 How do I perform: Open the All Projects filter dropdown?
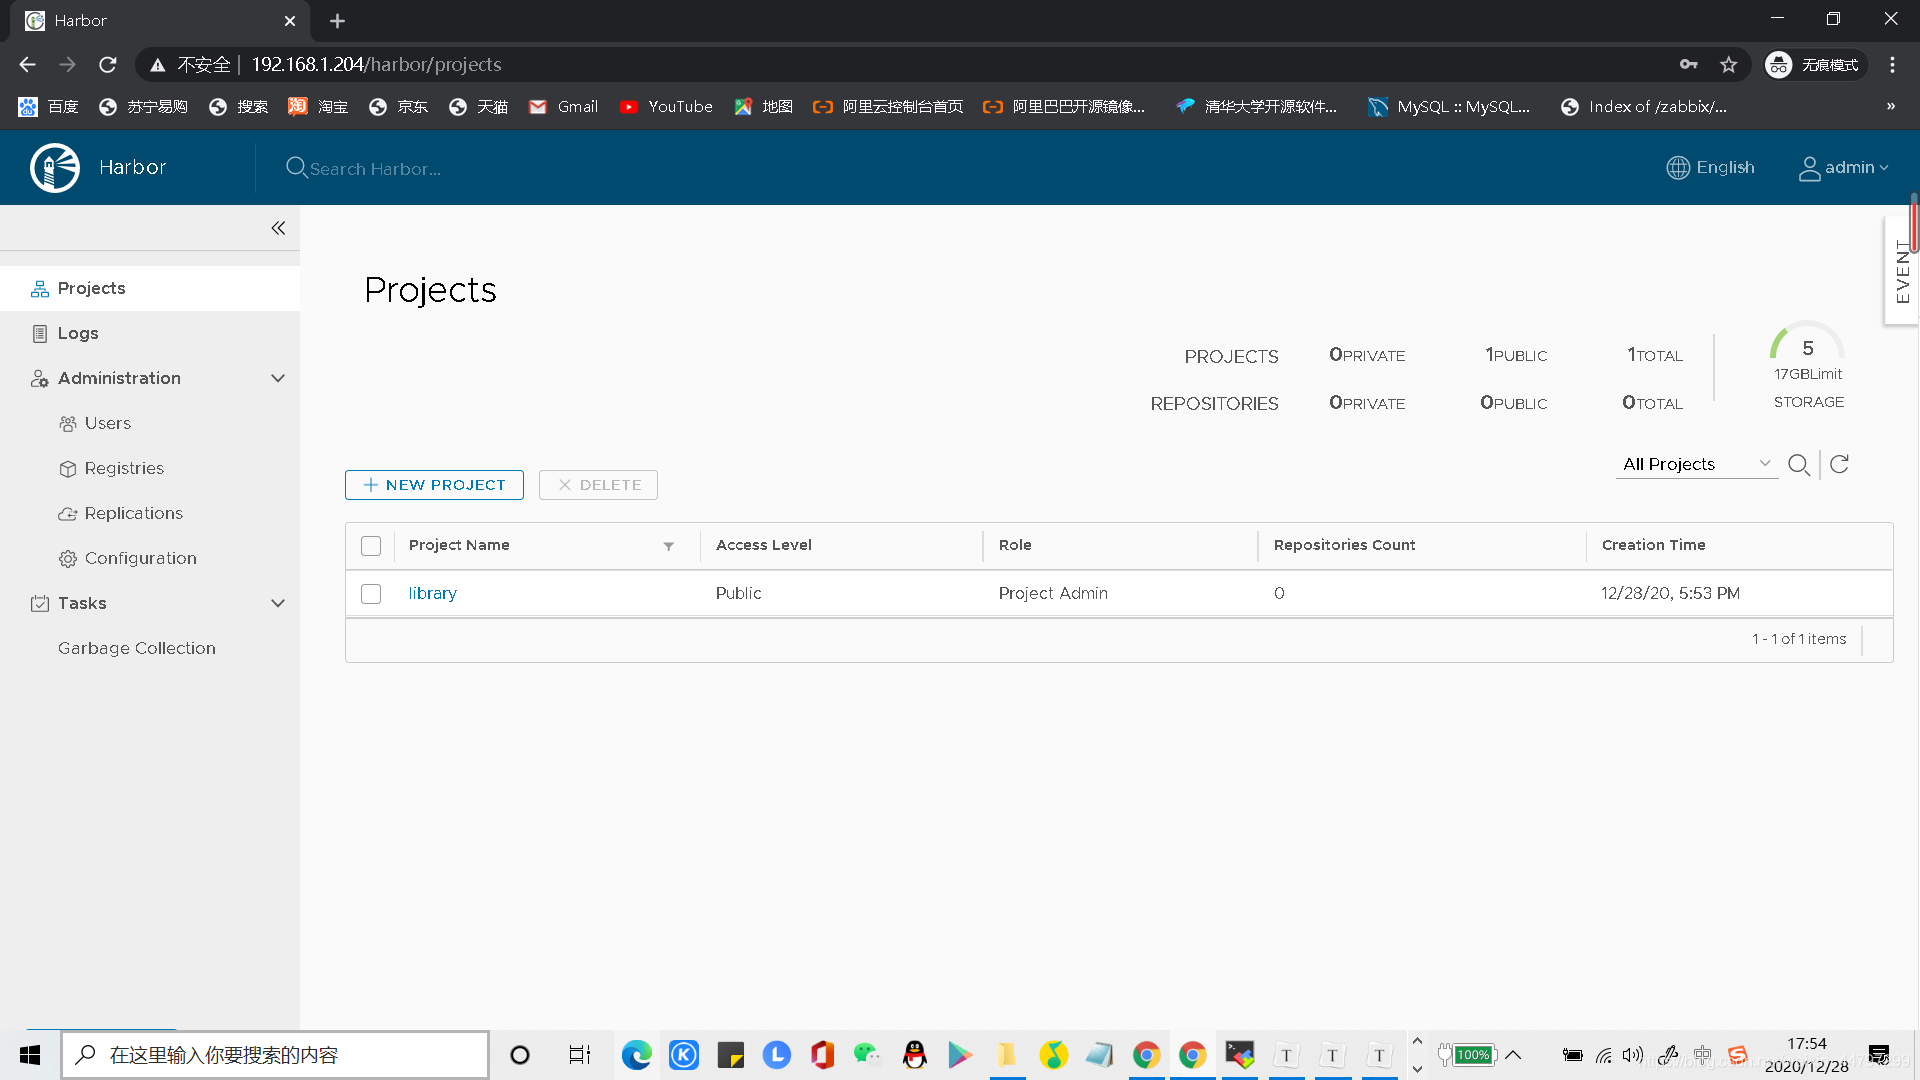point(1696,464)
